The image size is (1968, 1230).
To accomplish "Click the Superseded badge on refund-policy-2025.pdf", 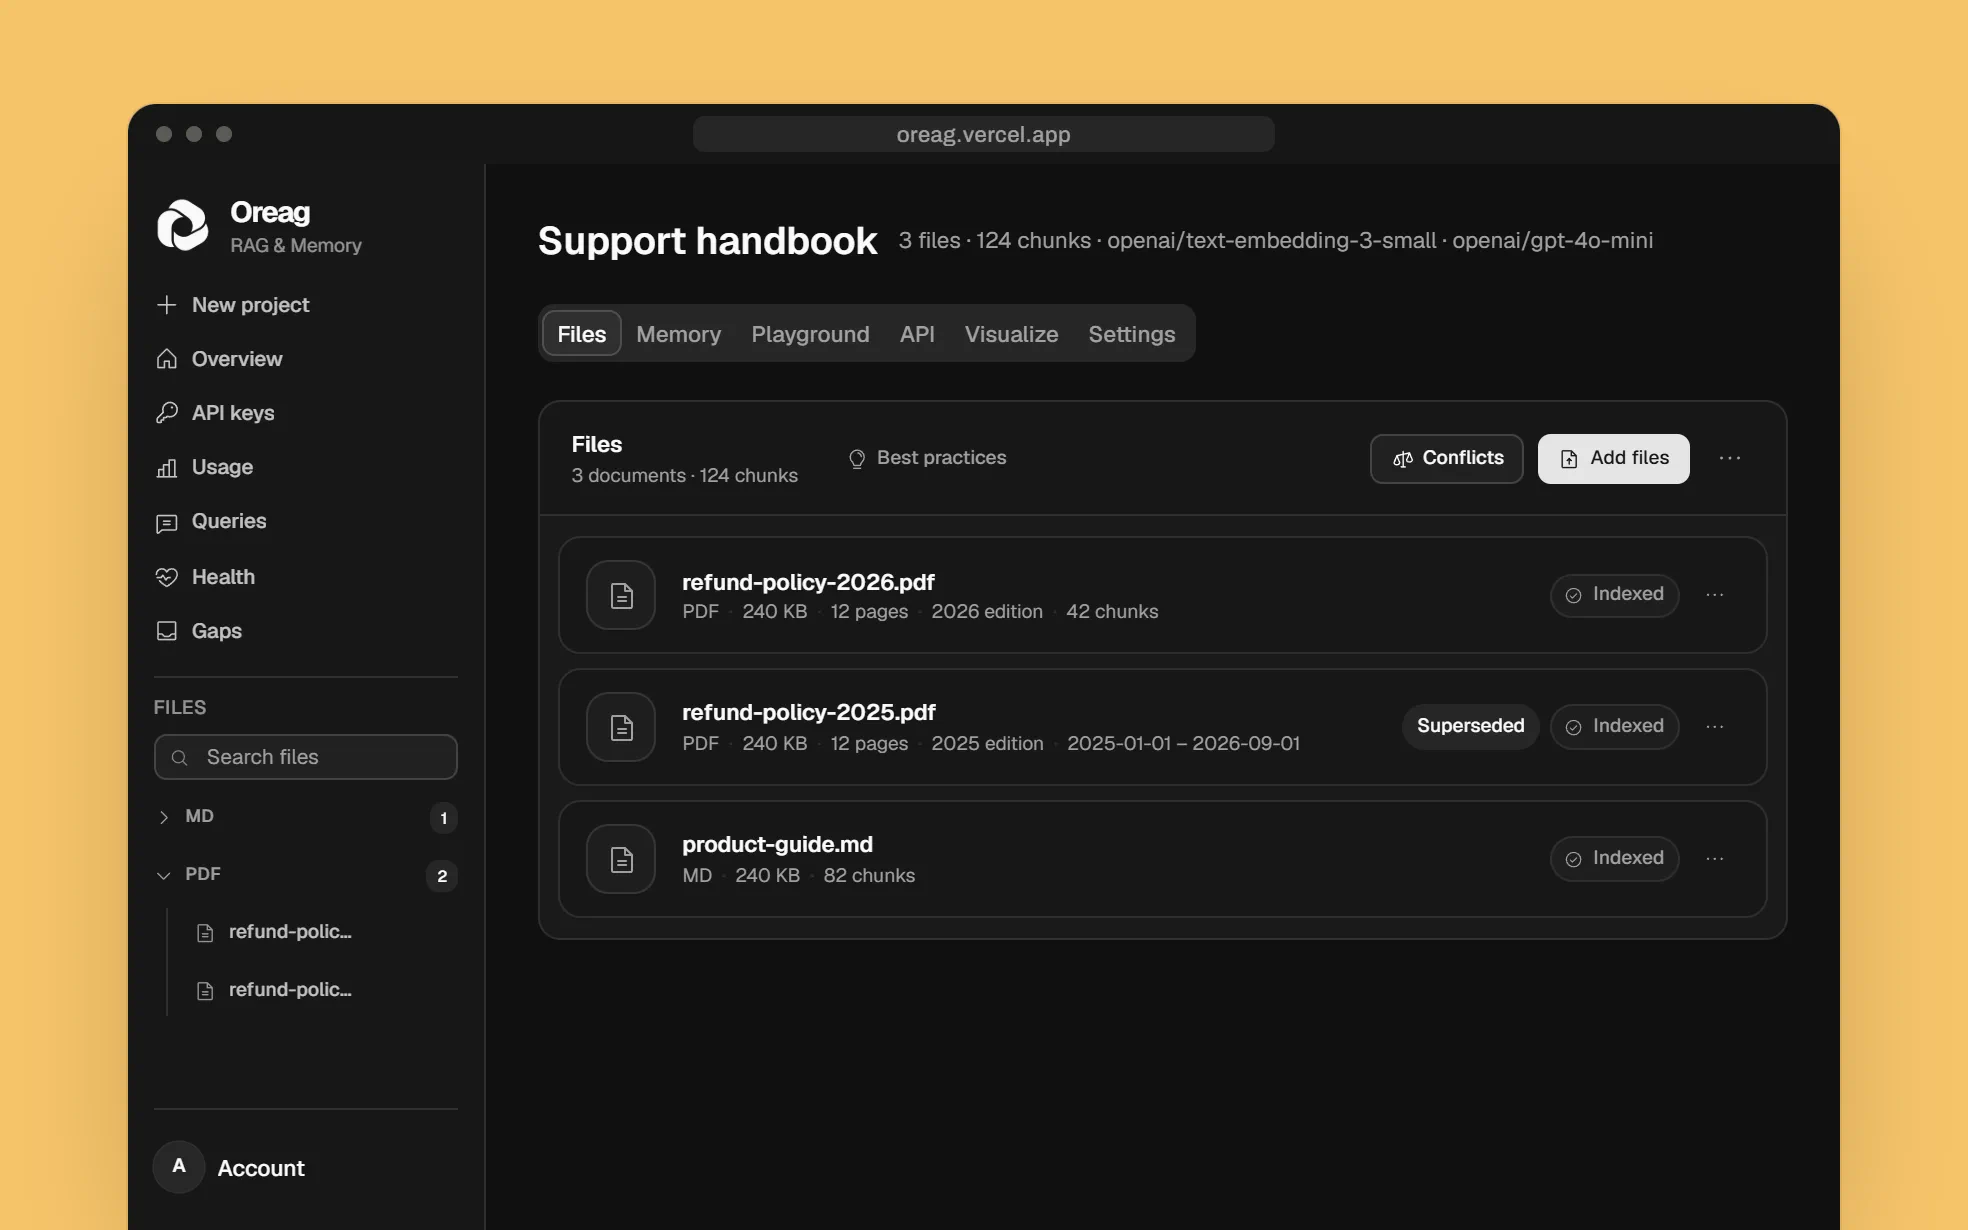I will point(1470,726).
